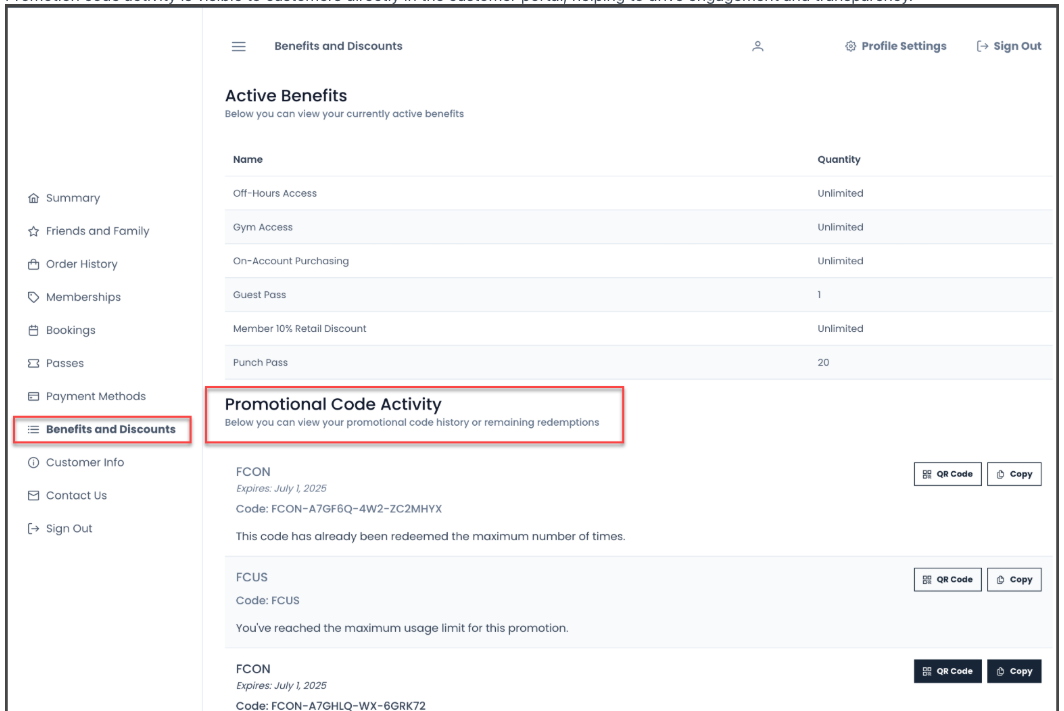Open Friends and Family page

(90, 231)
